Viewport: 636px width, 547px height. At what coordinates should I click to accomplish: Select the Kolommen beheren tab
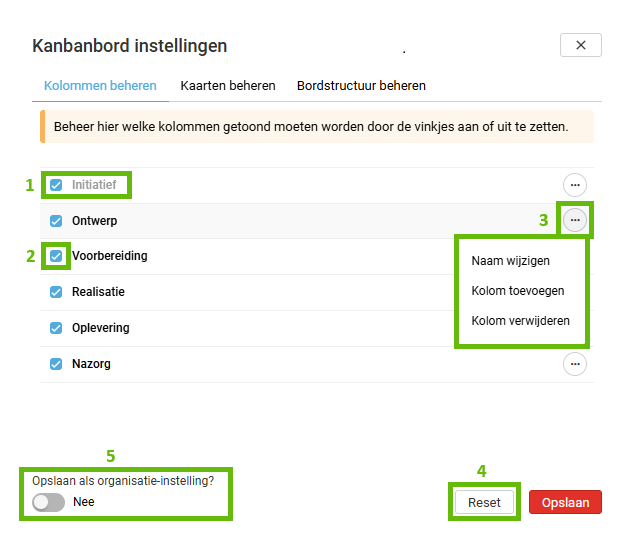click(100, 86)
